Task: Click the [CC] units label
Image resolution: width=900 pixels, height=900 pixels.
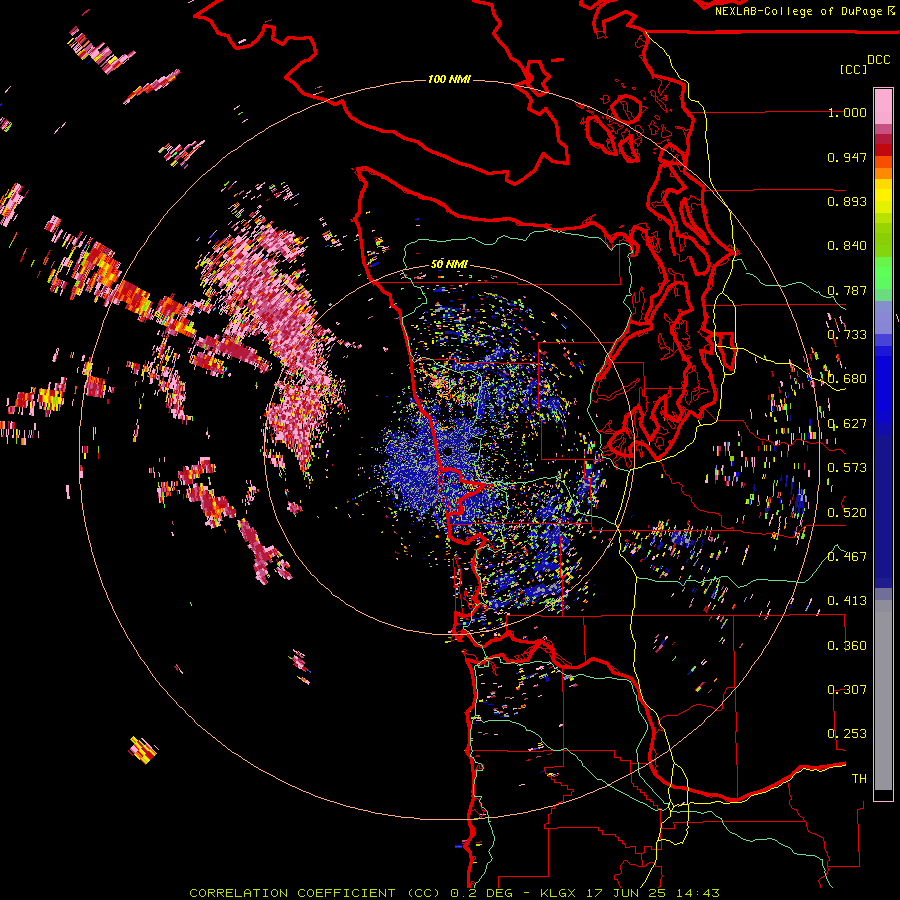Action: tap(853, 69)
